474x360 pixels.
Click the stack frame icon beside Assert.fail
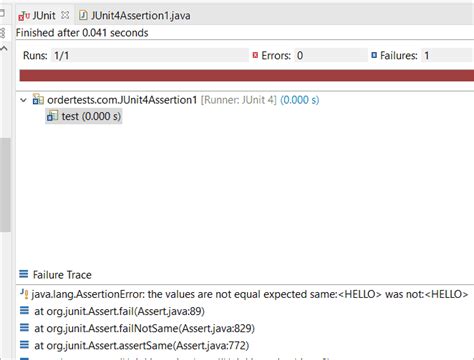[x=24, y=311]
